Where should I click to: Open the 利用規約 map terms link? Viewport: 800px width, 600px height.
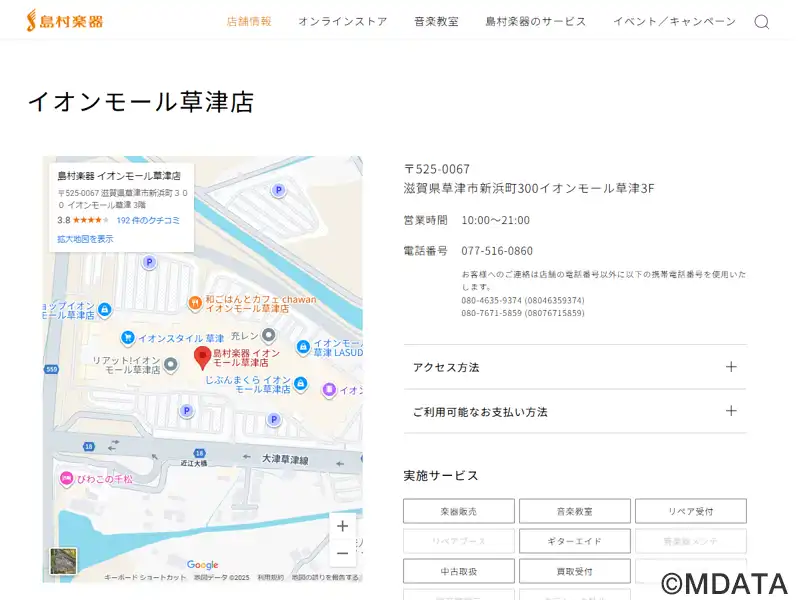(x=270, y=577)
